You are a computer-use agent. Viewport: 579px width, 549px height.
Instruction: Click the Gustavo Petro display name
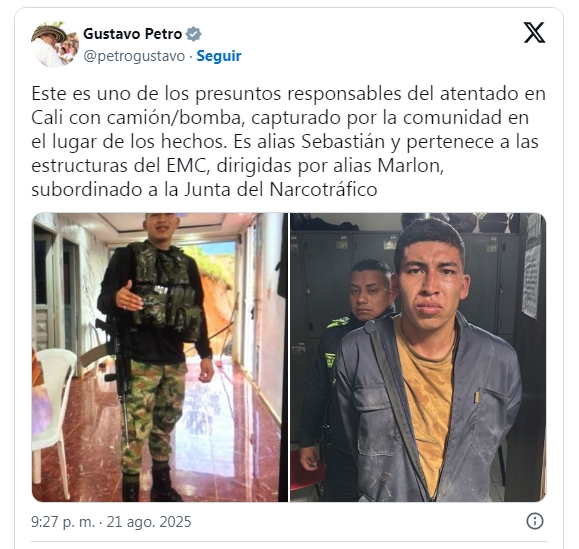133,34
